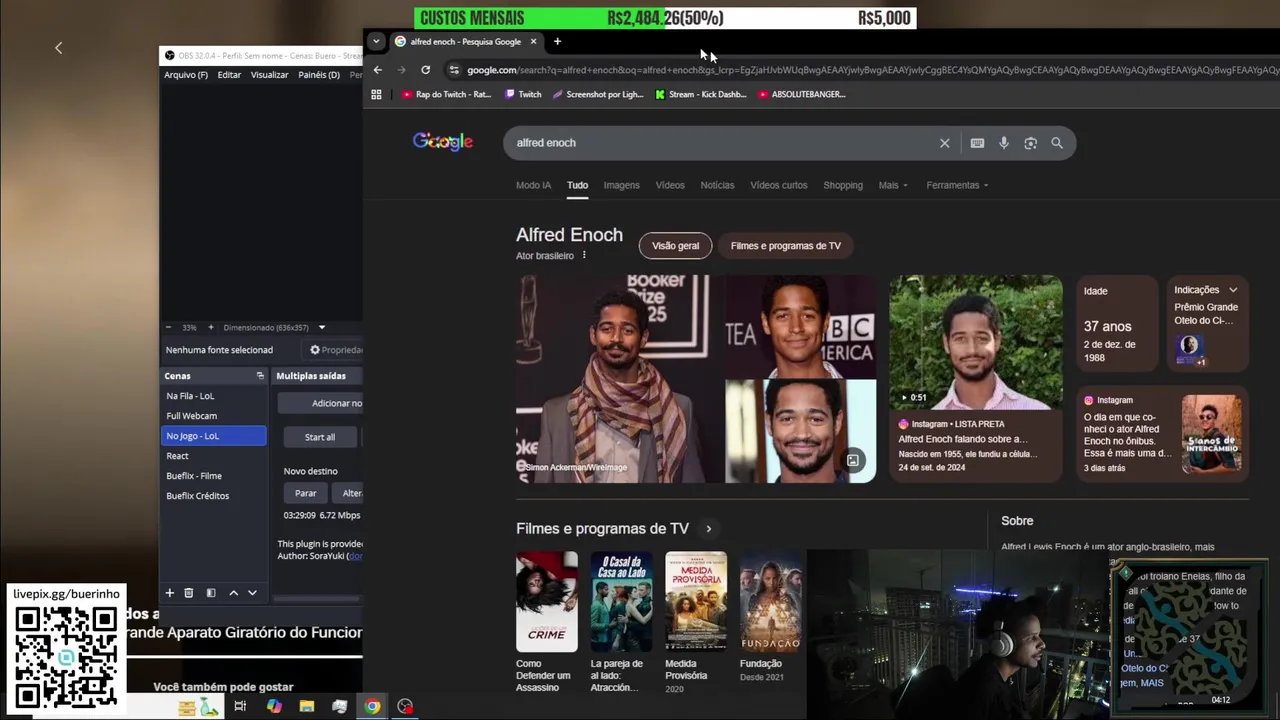
Task: Open the OBS Visualizar menu
Action: [269, 75]
